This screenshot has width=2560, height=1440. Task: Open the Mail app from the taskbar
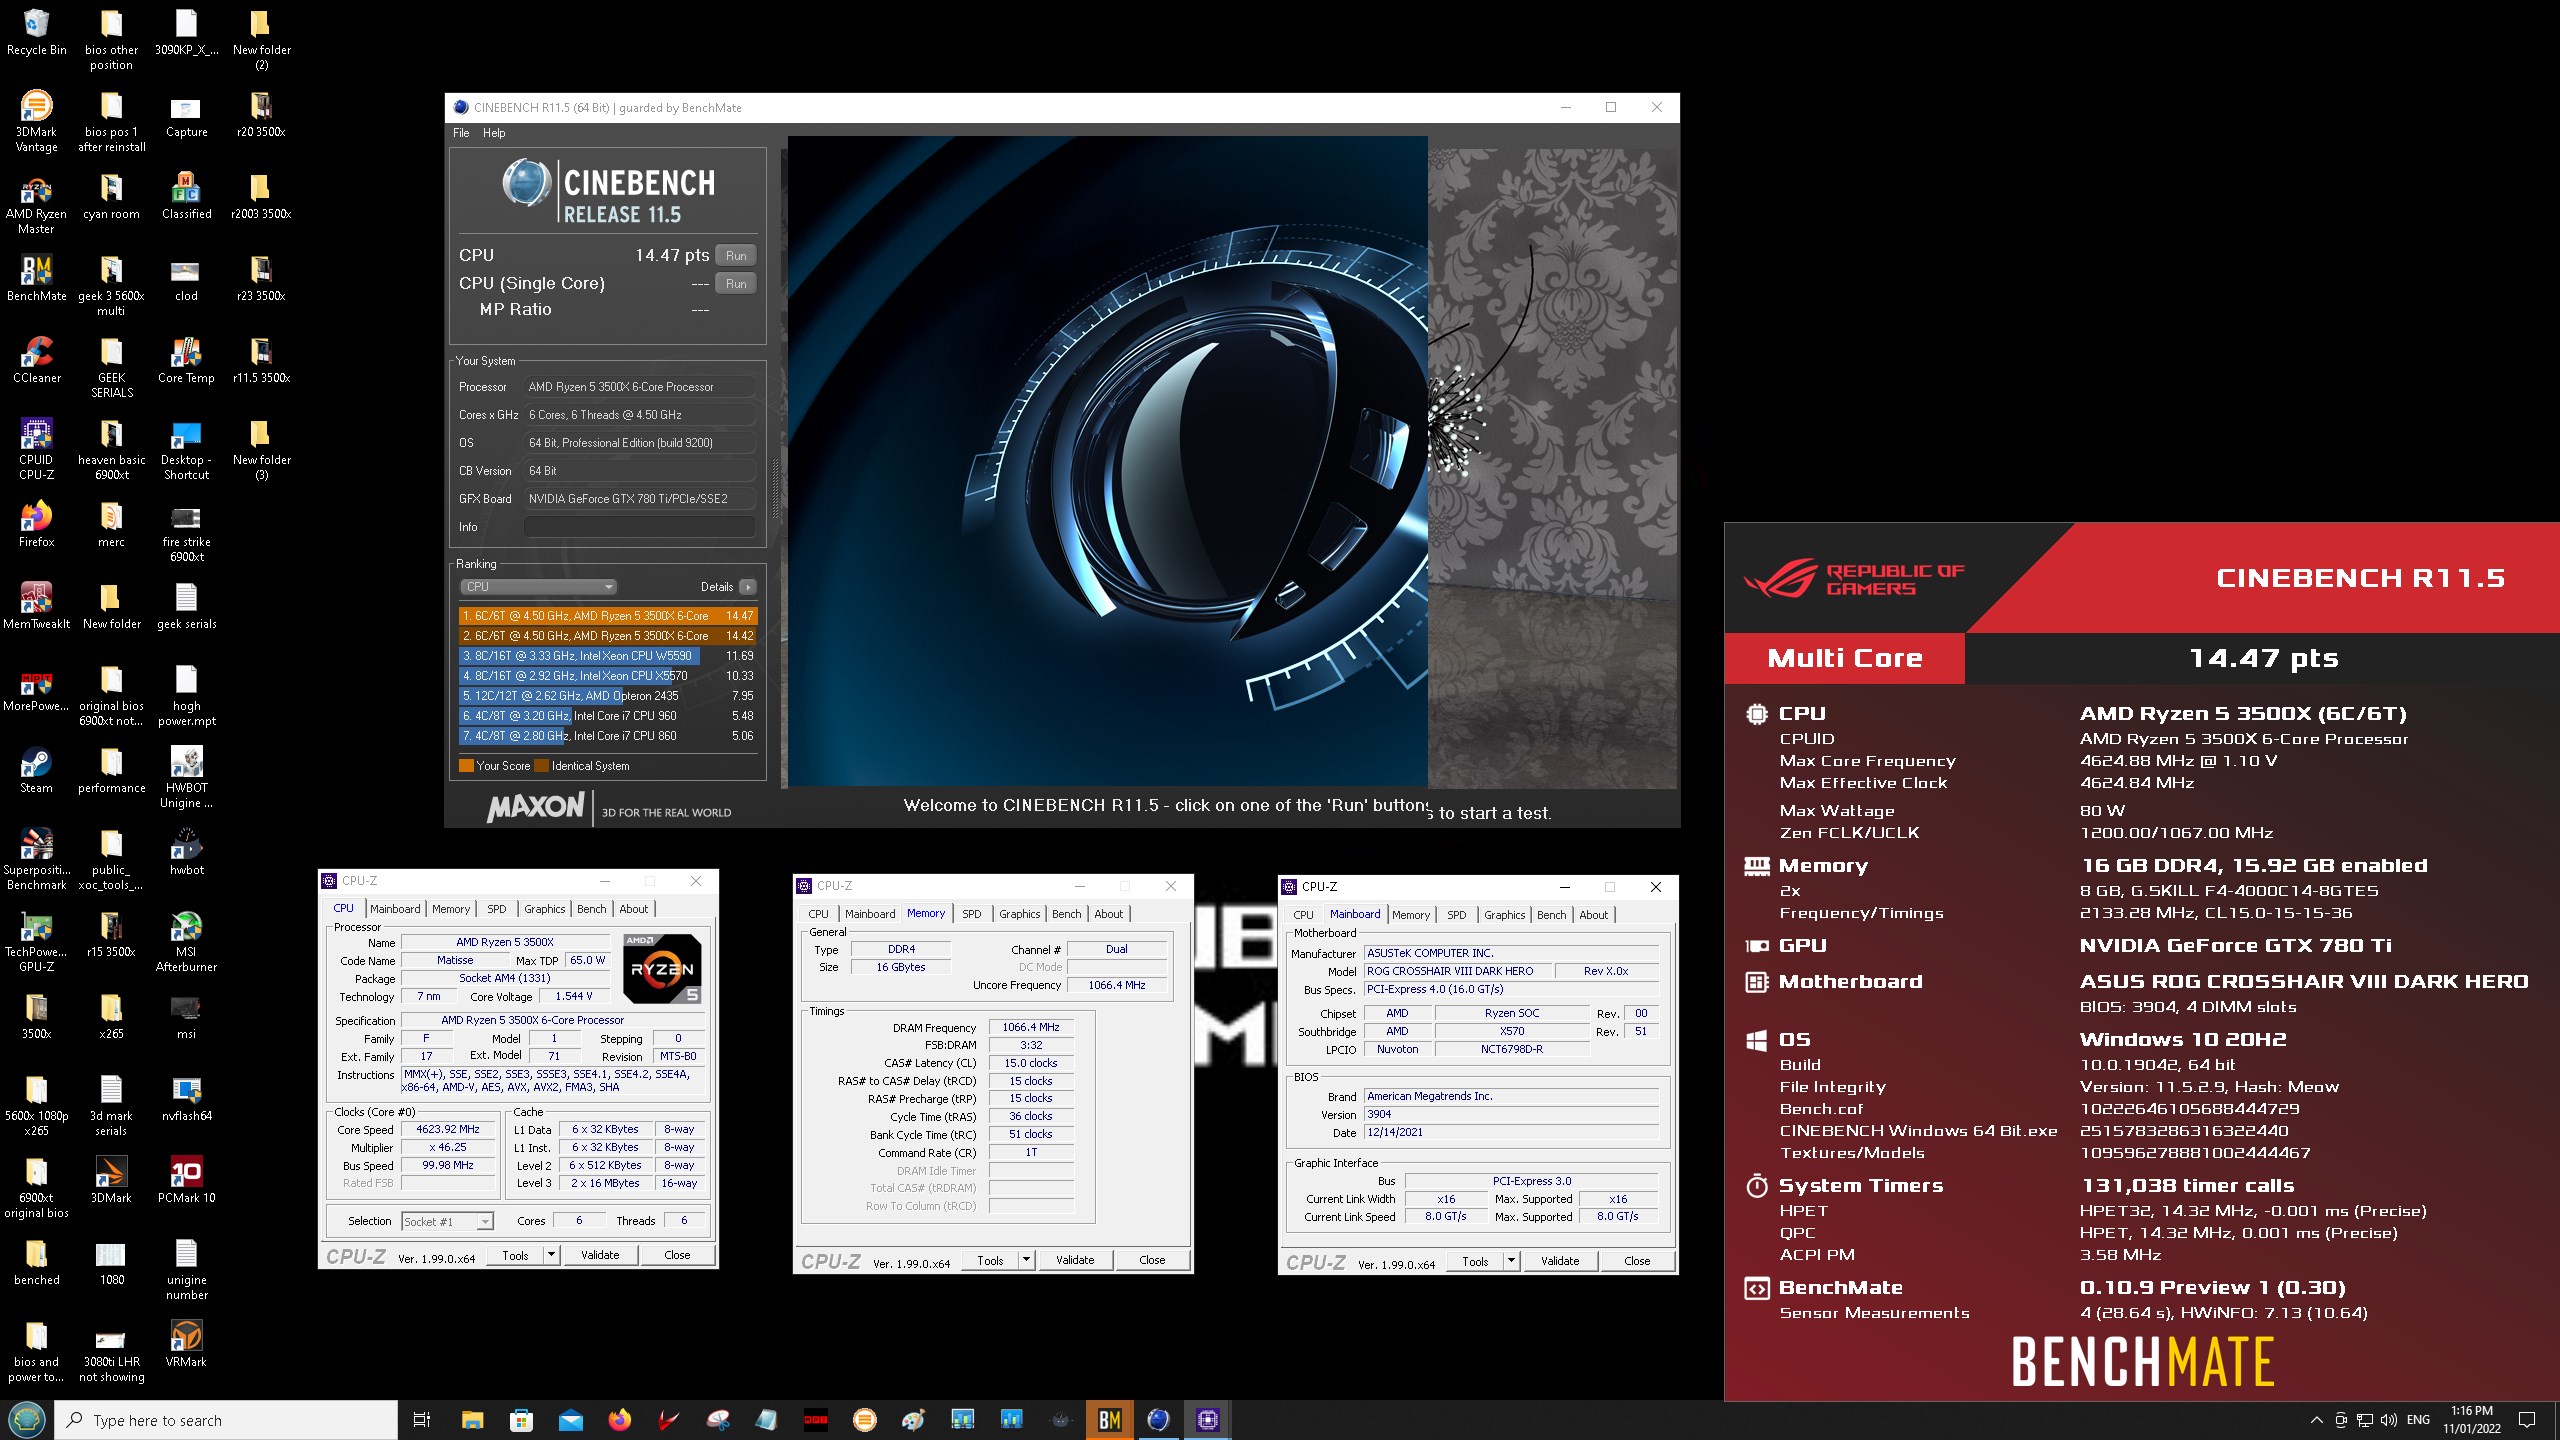click(x=570, y=1419)
